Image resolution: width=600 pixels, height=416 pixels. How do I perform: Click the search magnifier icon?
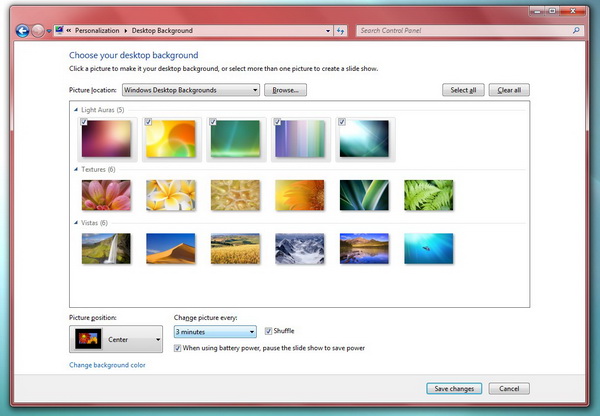click(576, 31)
